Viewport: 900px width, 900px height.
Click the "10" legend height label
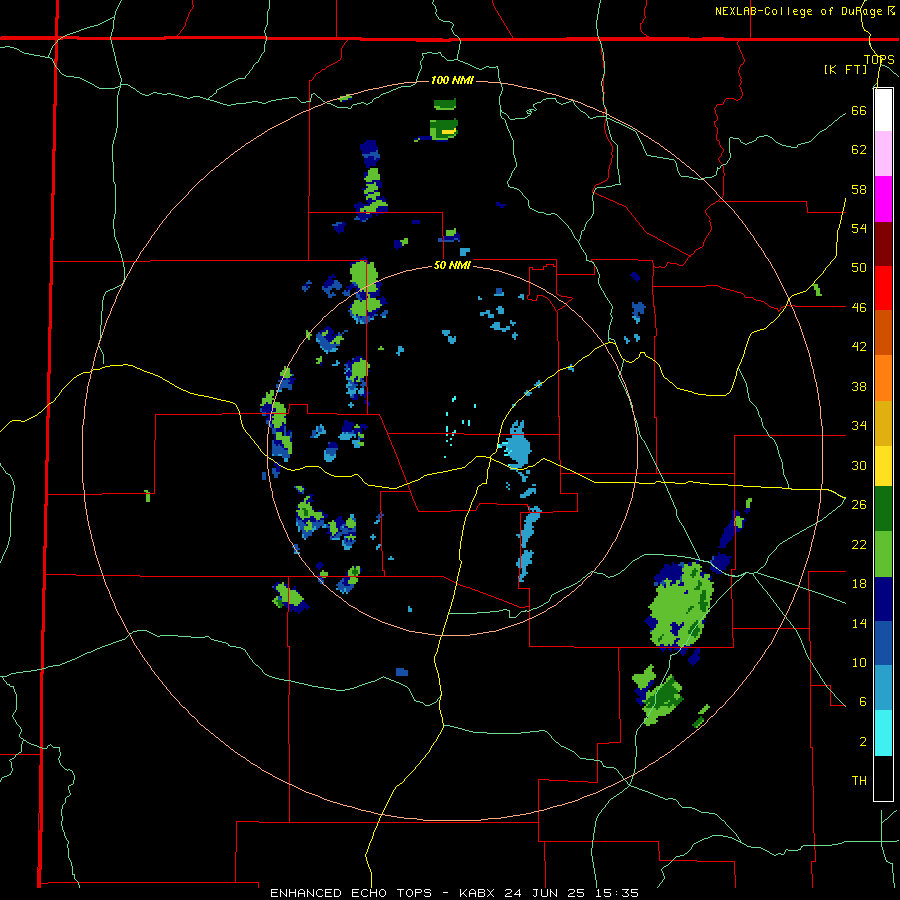(x=859, y=662)
